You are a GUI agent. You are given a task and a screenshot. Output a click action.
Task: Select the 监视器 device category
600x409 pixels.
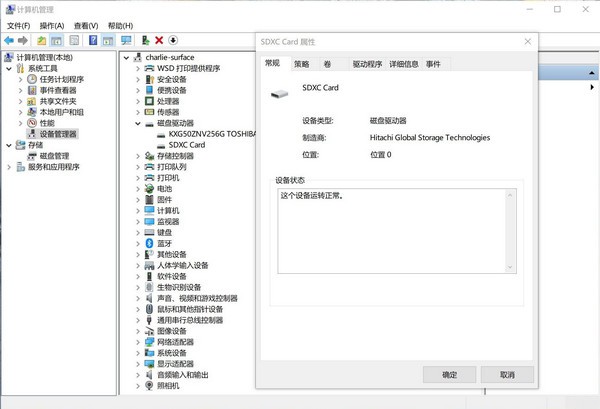pos(168,222)
